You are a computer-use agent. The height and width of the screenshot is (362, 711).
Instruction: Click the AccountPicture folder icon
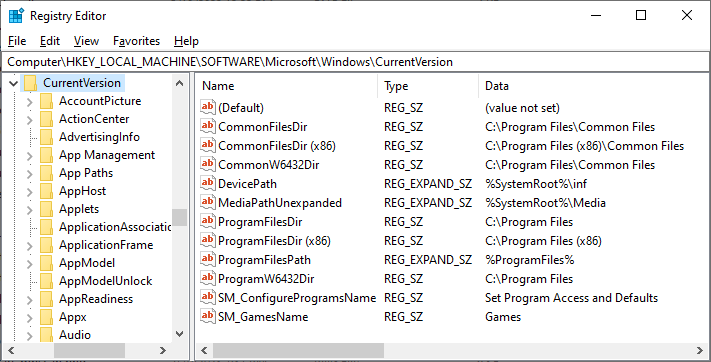pos(46,101)
